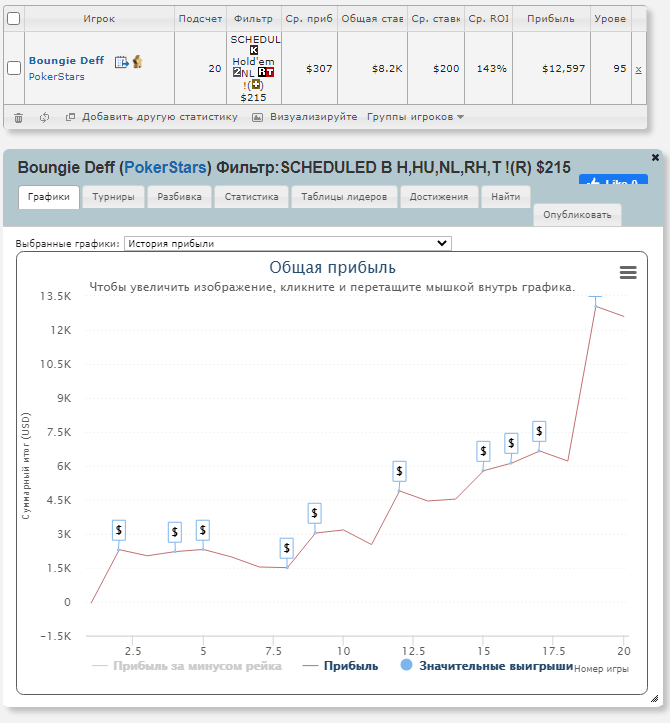Remove the row using the x link
670x723 pixels.
638,70
